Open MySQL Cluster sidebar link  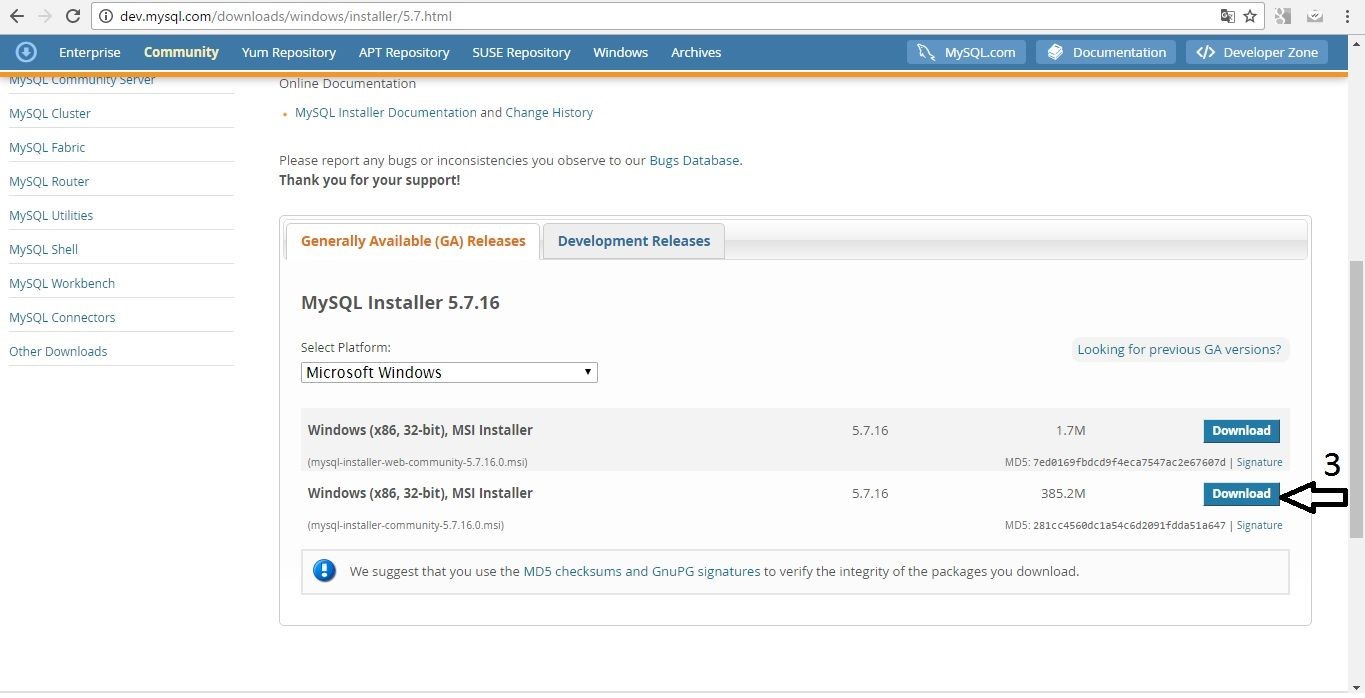point(50,113)
